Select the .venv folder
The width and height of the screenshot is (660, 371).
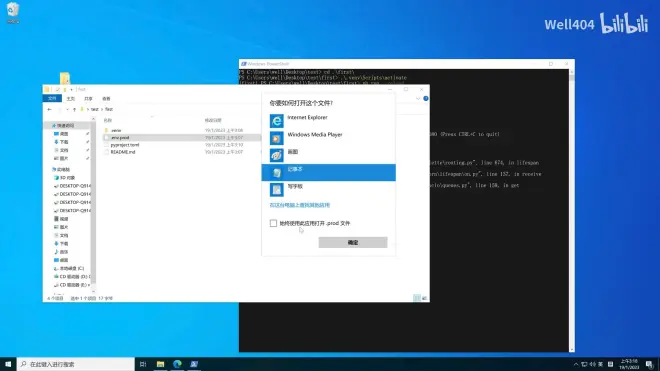(116, 131)
